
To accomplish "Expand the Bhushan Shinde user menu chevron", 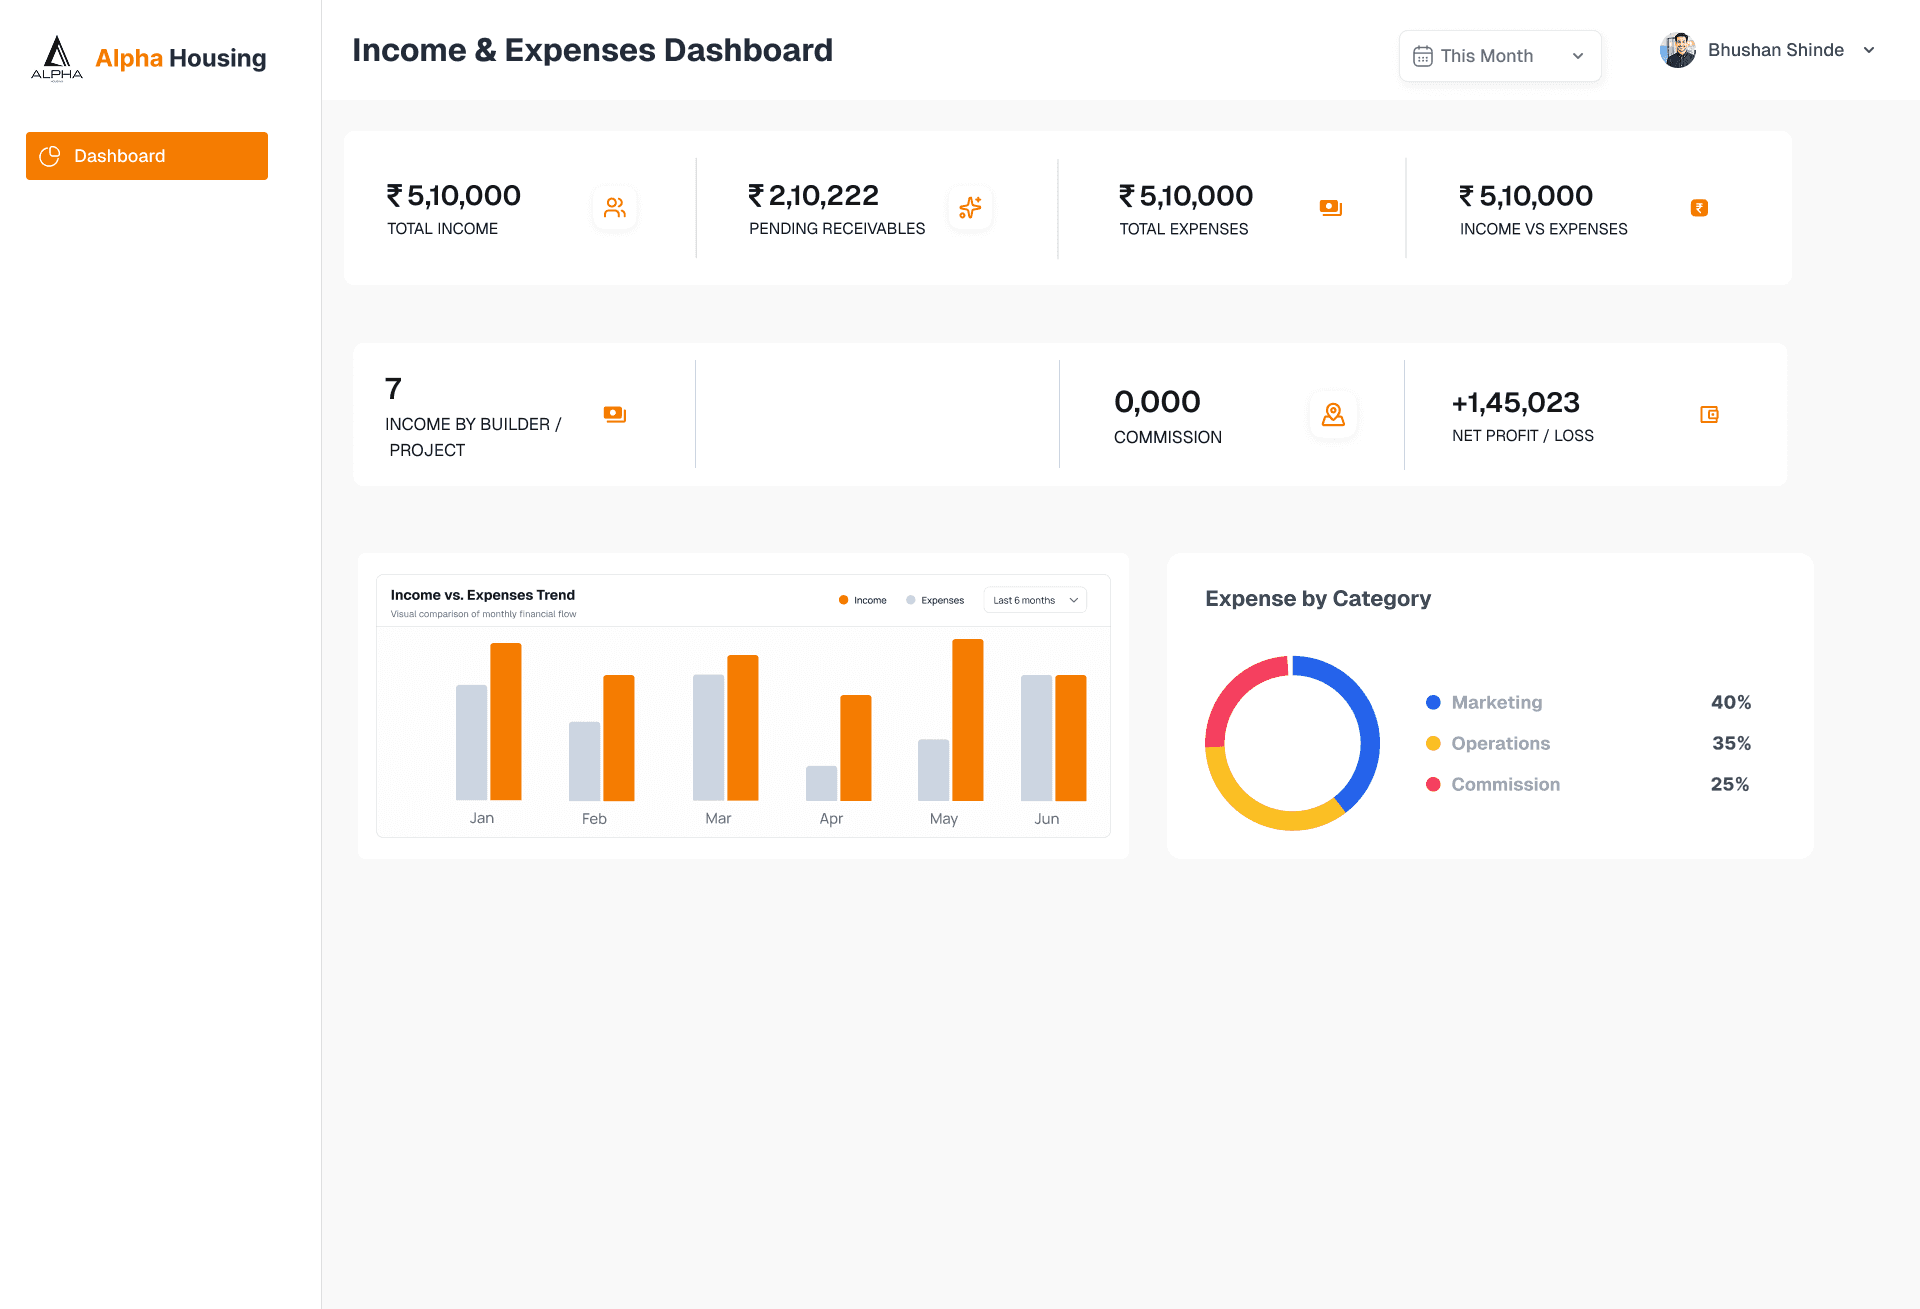I will pos(1868,50).
